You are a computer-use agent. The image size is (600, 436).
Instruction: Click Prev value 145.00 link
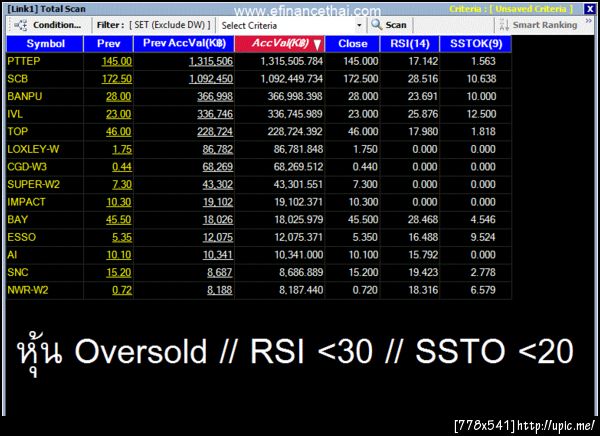click(x=117, y=61)
